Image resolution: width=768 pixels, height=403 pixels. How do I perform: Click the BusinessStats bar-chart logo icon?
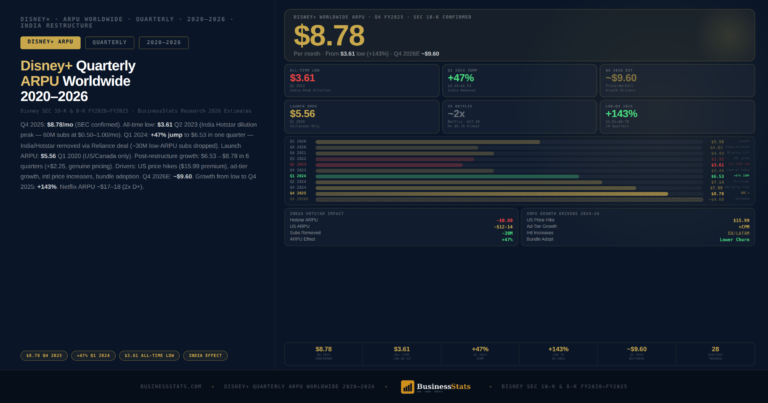click(407, 387)
